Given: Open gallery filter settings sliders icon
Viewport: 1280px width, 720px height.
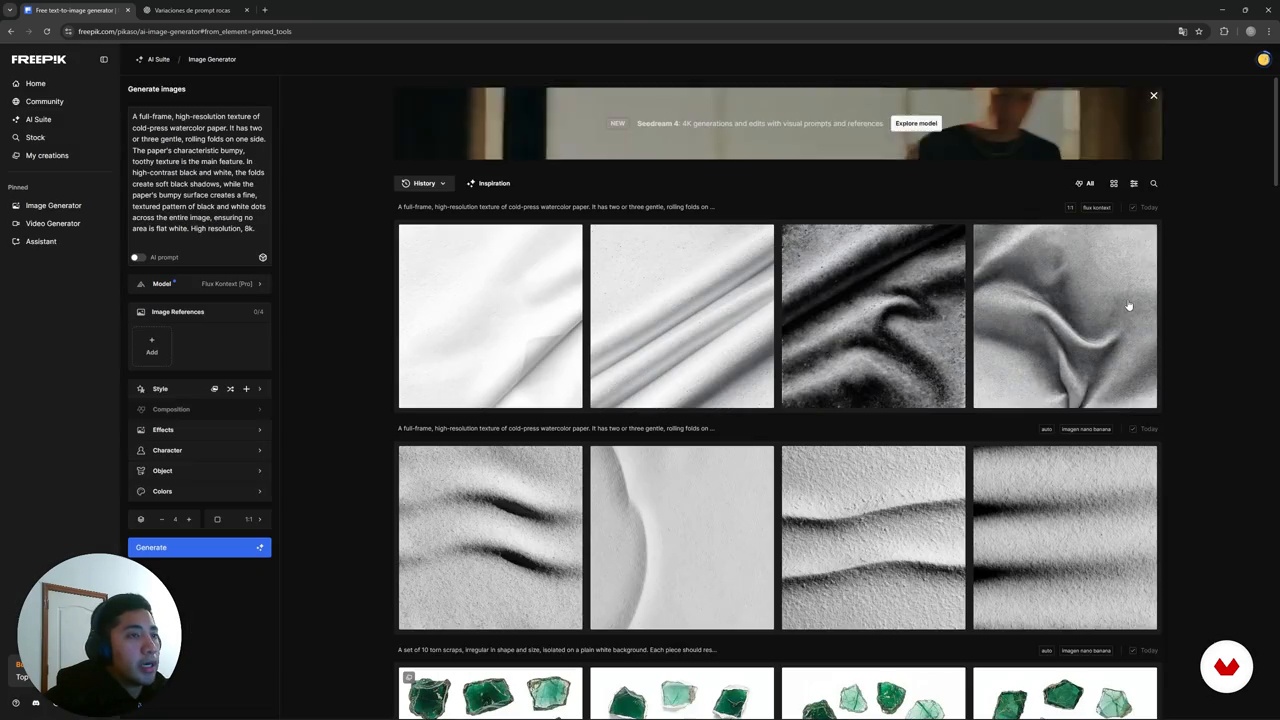Looking at the screenshot, I should [1134, 183].
